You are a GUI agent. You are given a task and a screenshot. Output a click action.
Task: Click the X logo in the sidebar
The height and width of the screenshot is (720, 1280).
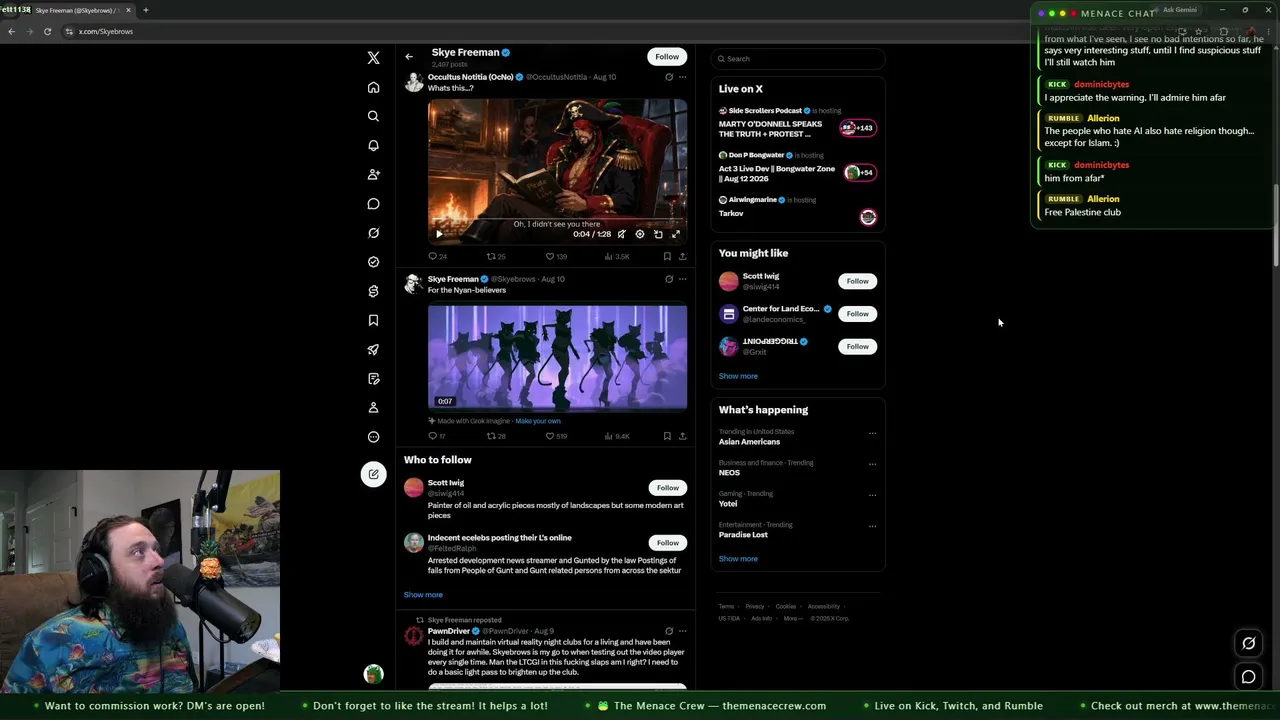point(373,58)
